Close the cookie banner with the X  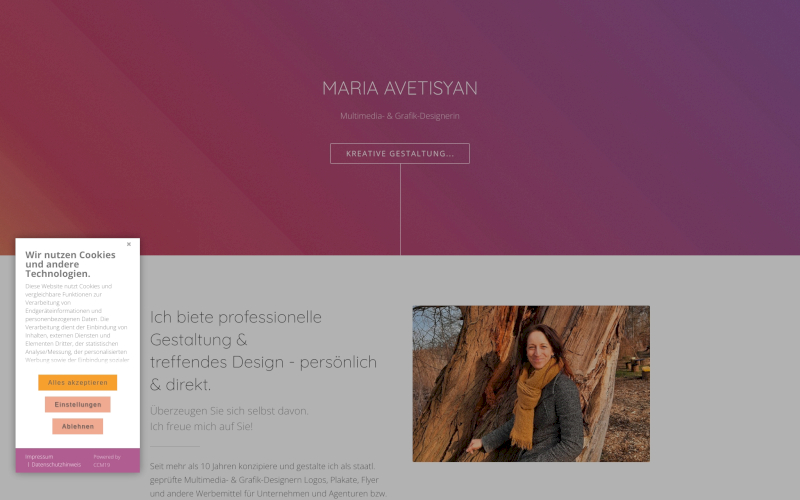tap(129, 244)
